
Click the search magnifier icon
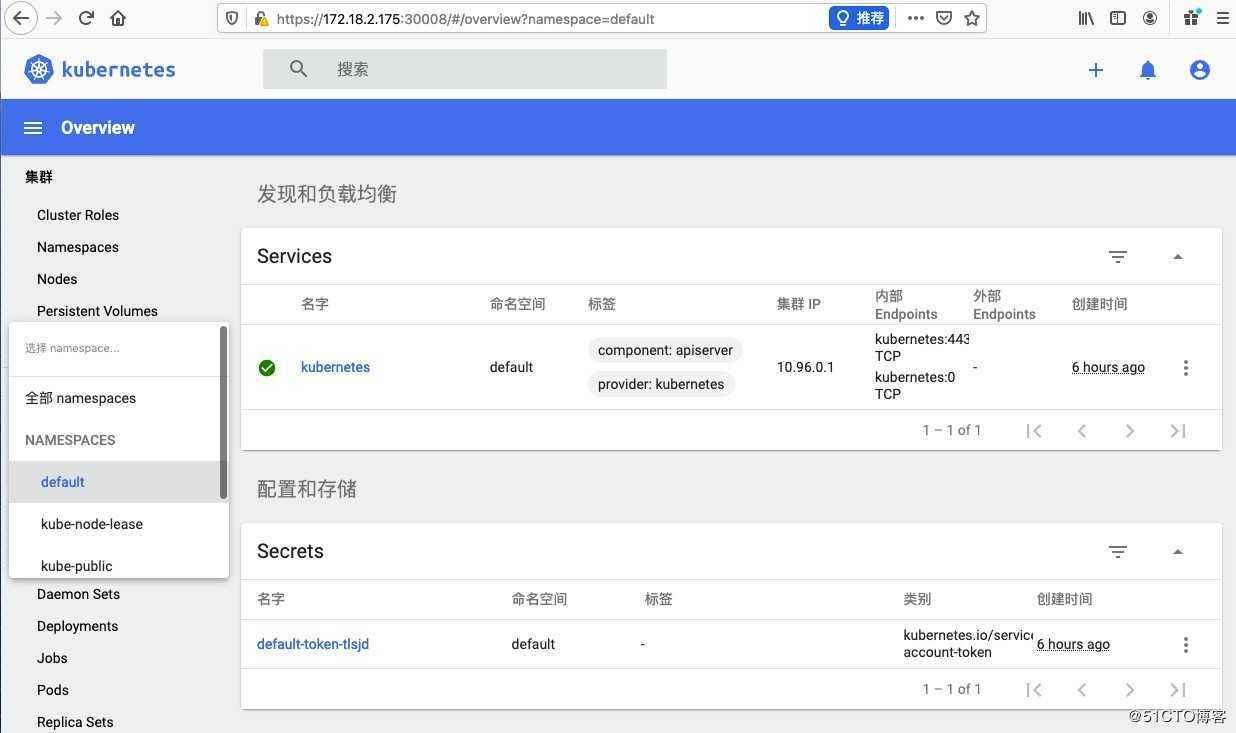coord(298,68)
